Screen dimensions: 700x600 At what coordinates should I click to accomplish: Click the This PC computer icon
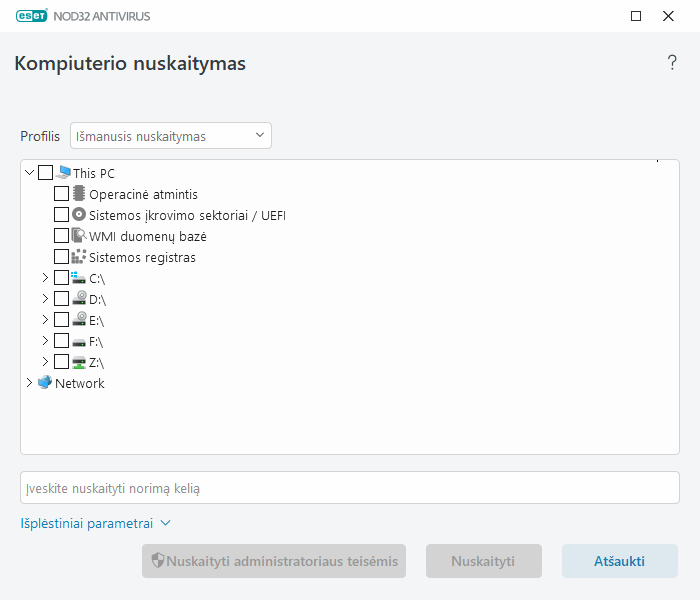pos(63,173)
